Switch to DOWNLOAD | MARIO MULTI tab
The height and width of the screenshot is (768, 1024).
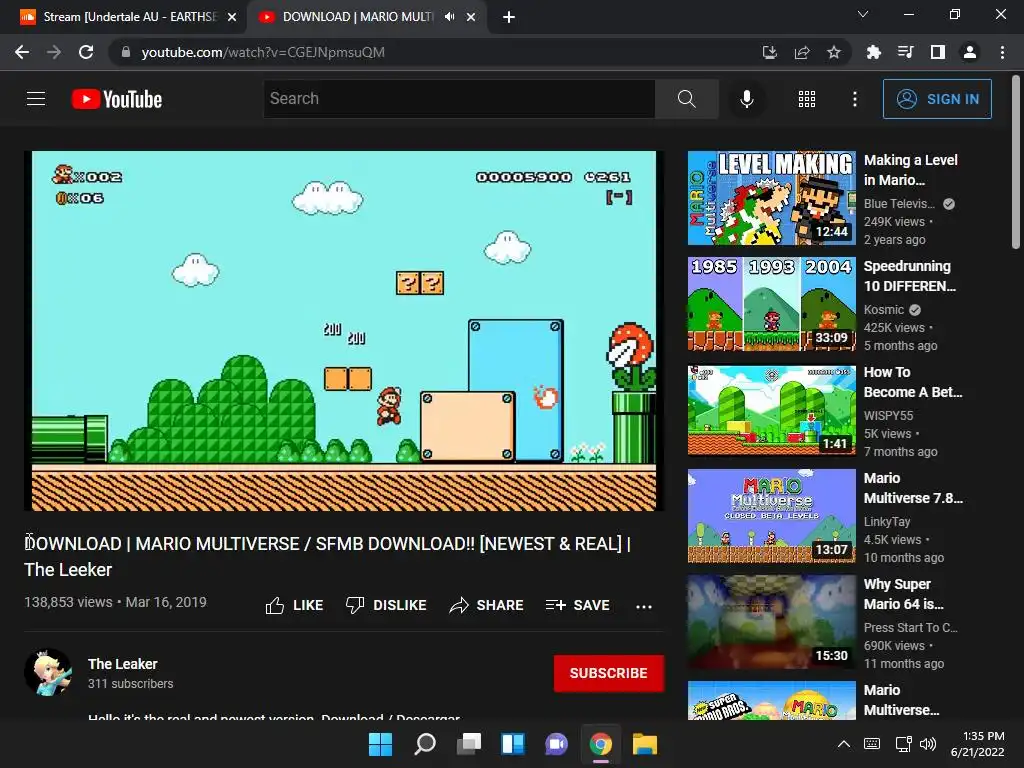[x=357, y=17]
